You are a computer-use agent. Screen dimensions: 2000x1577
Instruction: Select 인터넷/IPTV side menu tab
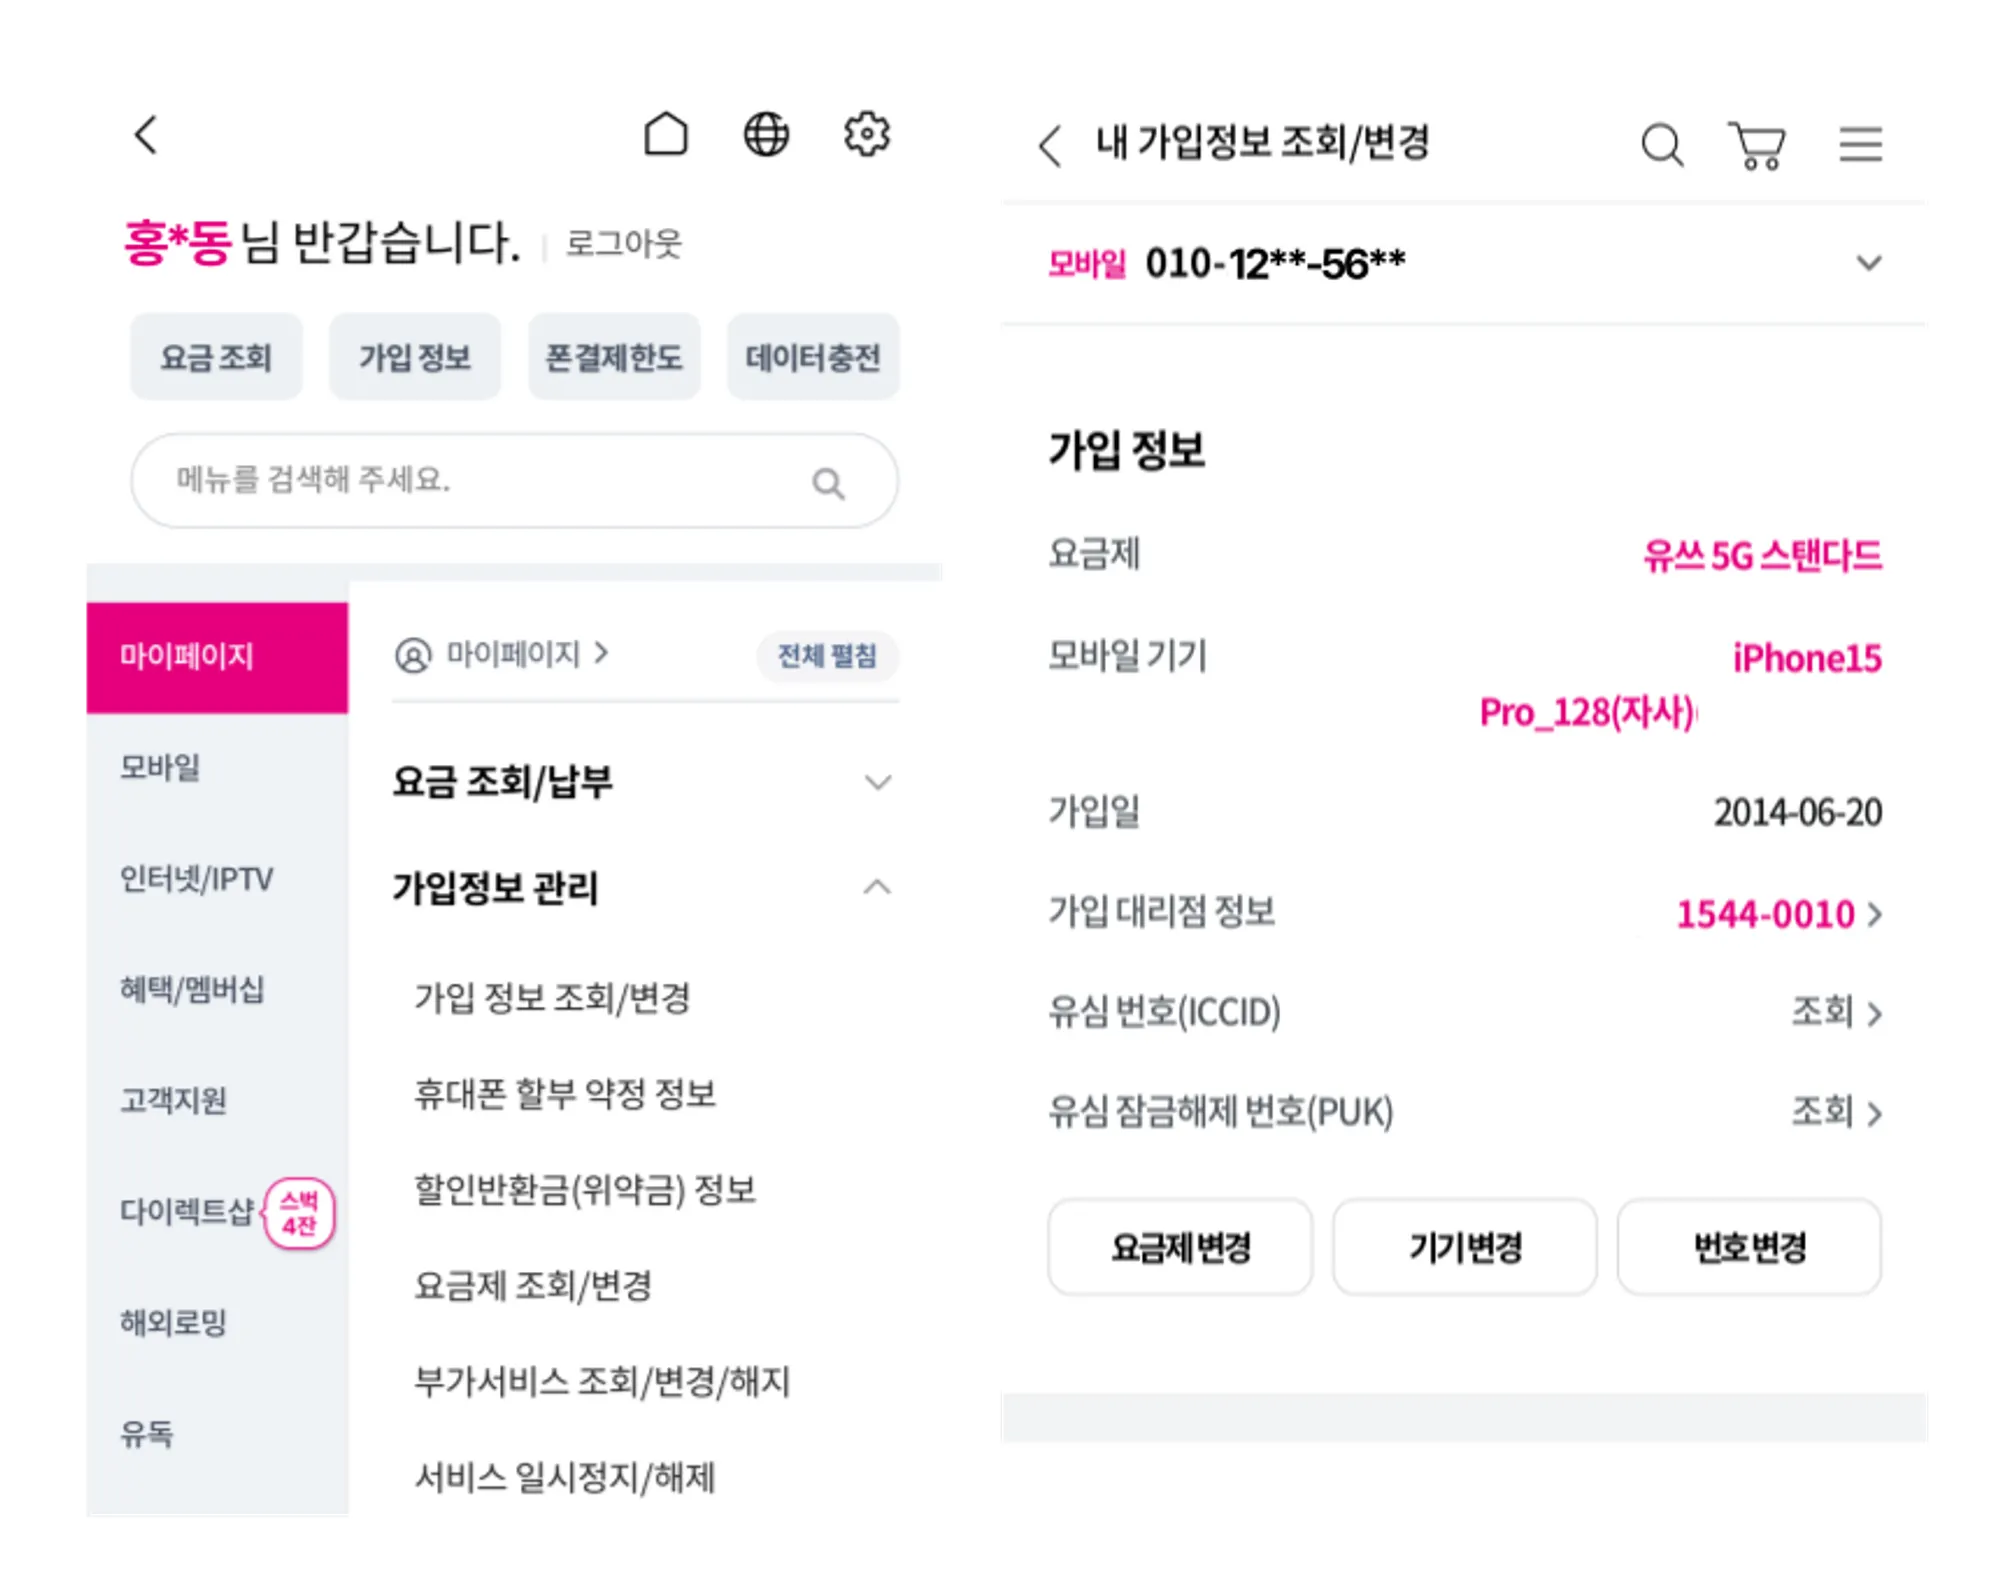click(x=217, y=879)
